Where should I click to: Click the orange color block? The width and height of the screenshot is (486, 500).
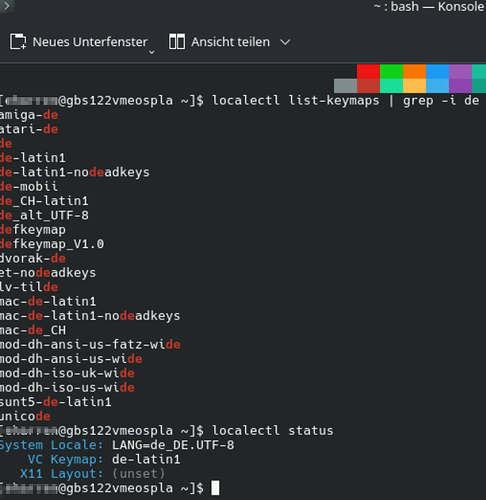pyautogui.click(x=414, y=72)
